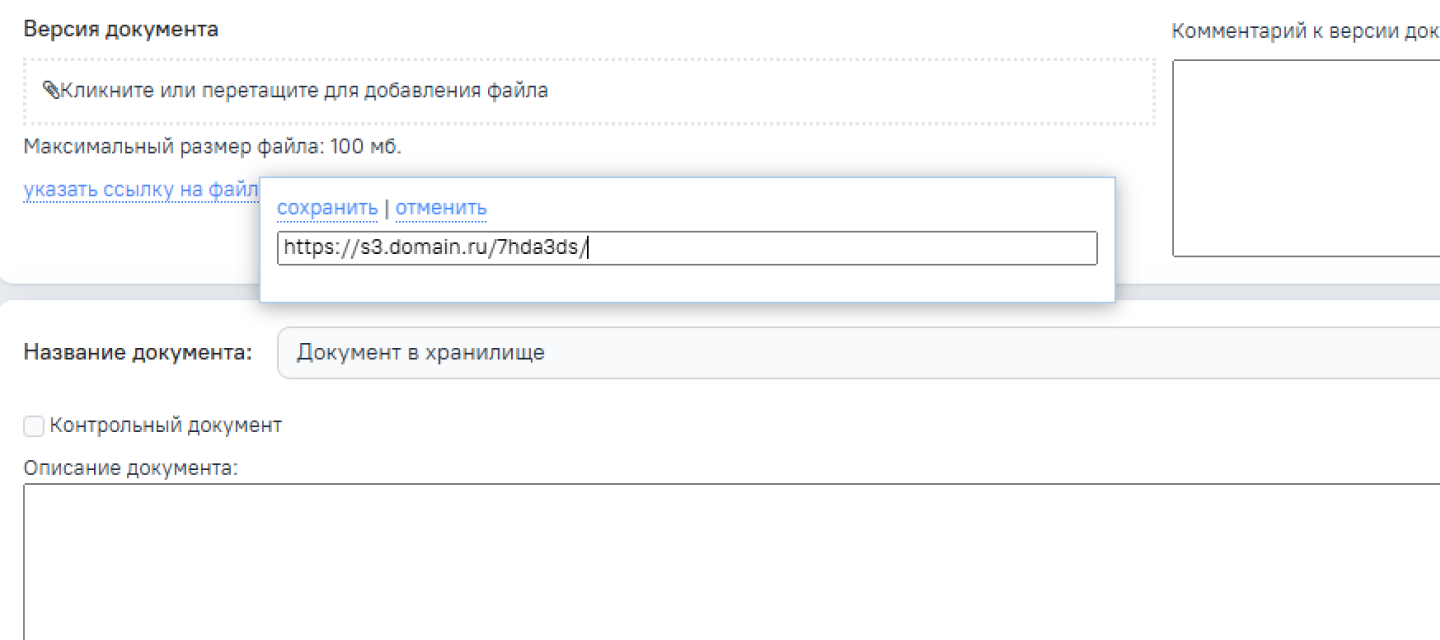Click the "Максимальный размер файла" hint text

coord(212,147)
